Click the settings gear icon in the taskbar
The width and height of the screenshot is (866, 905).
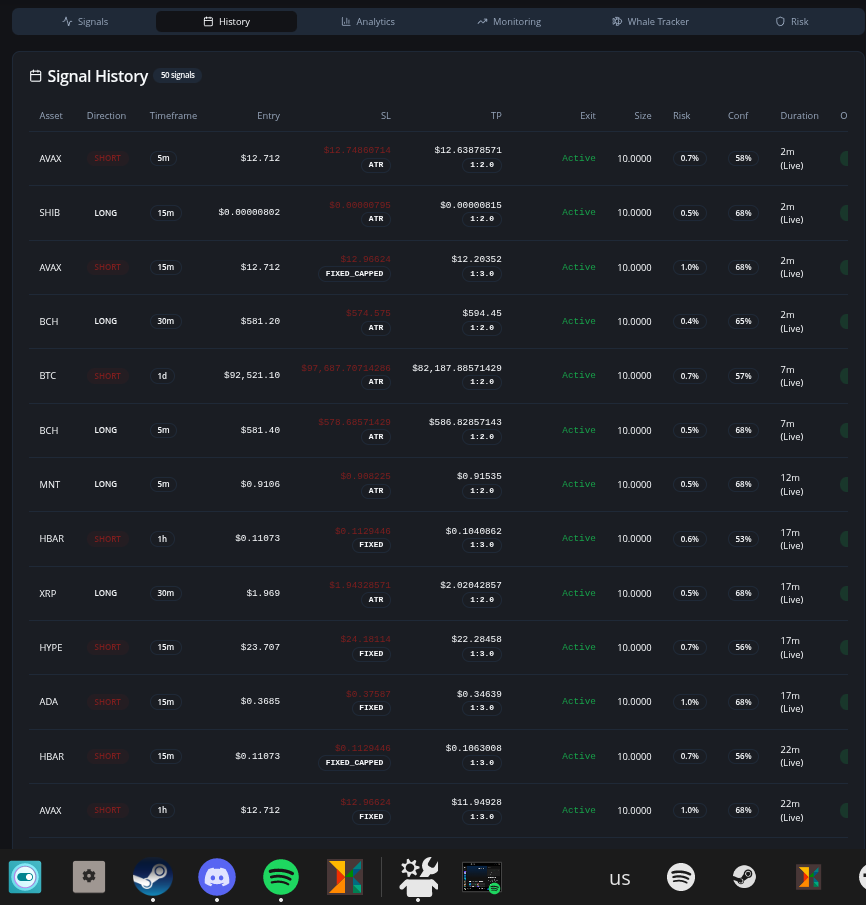point(88,876)
